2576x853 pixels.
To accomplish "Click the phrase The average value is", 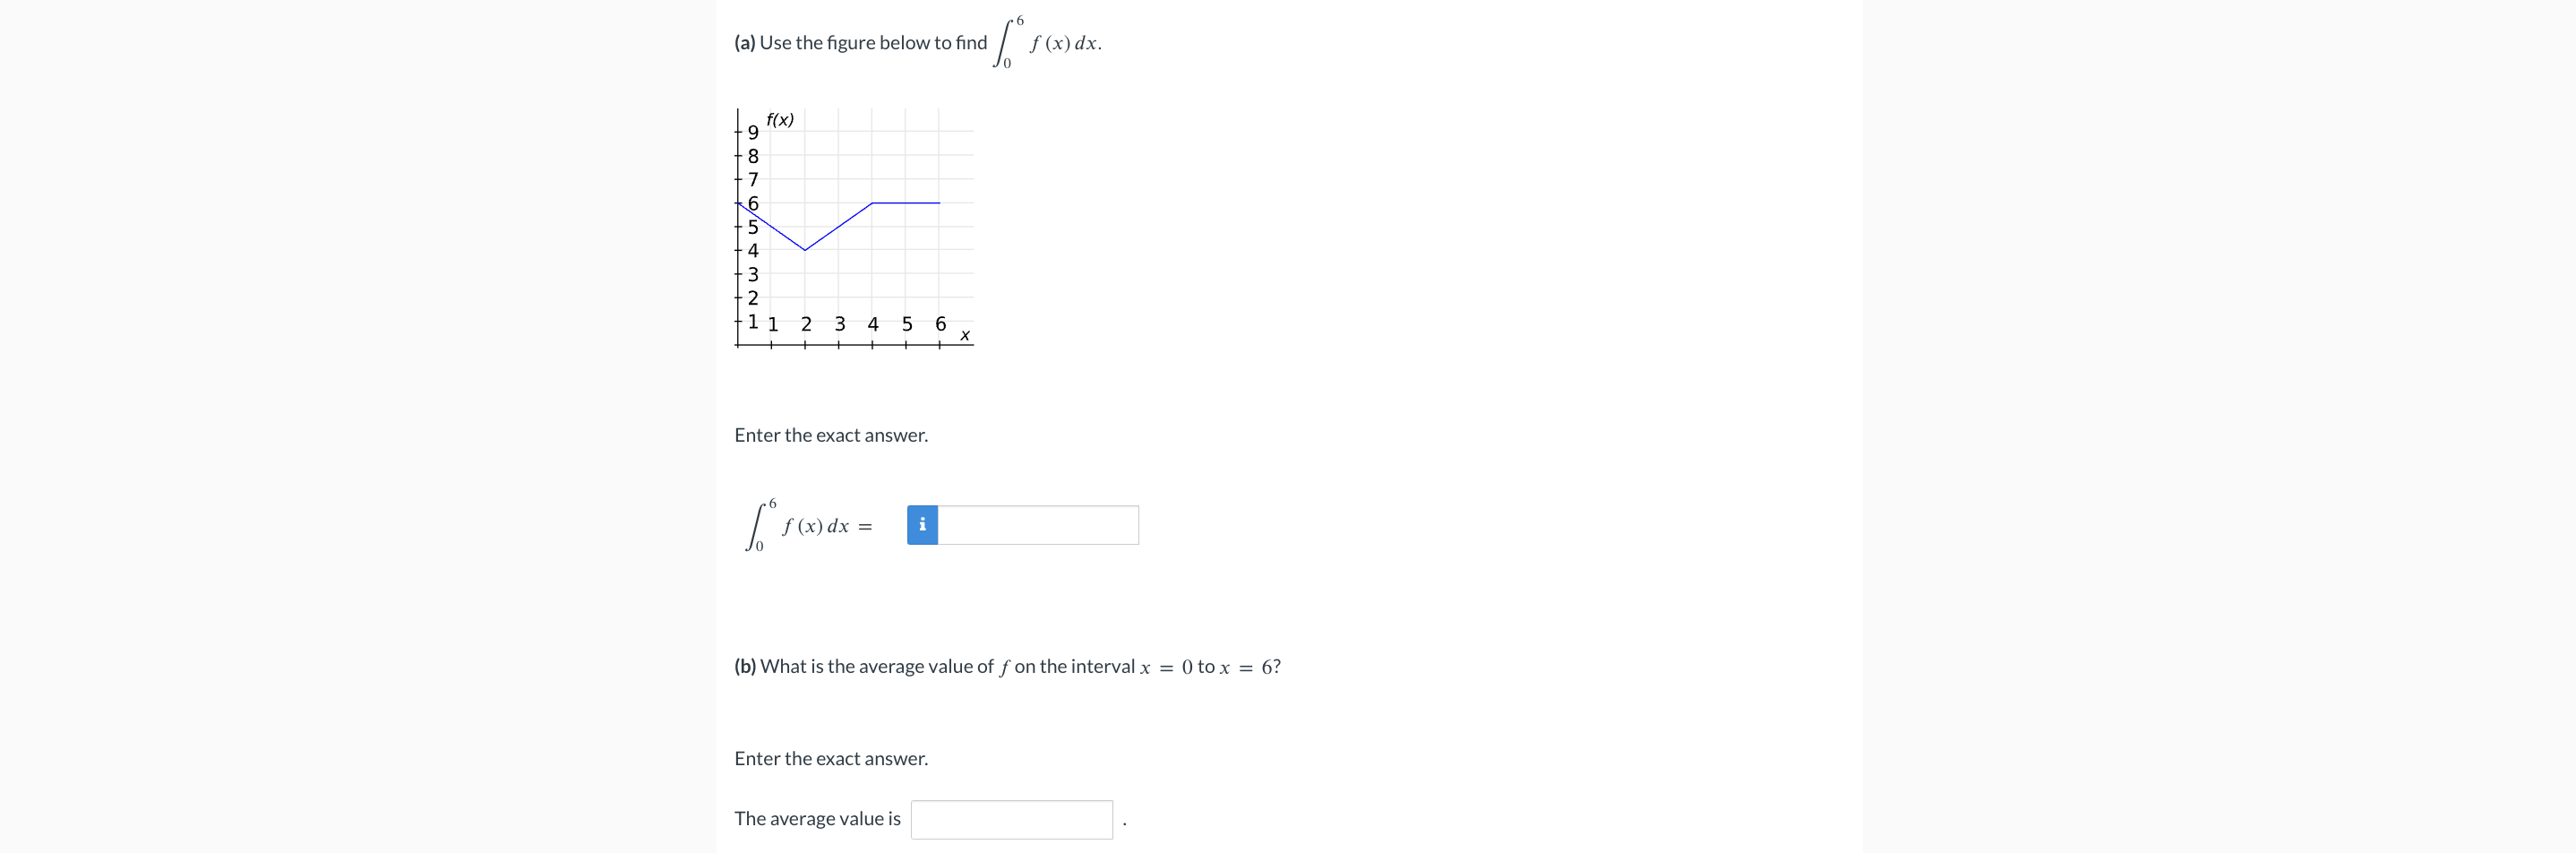I will pyautogui.click(x=816, y=818).
